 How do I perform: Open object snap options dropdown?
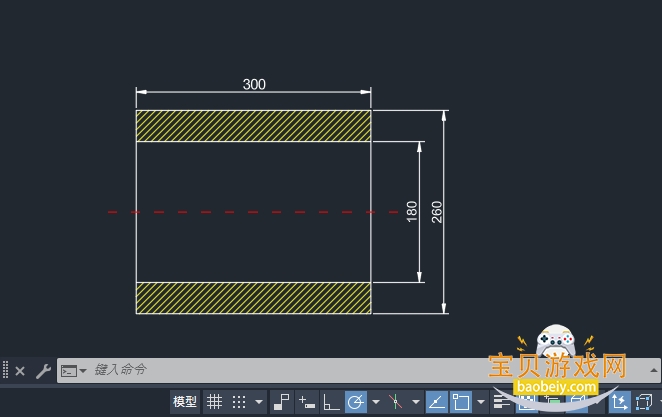click(481, 402)
